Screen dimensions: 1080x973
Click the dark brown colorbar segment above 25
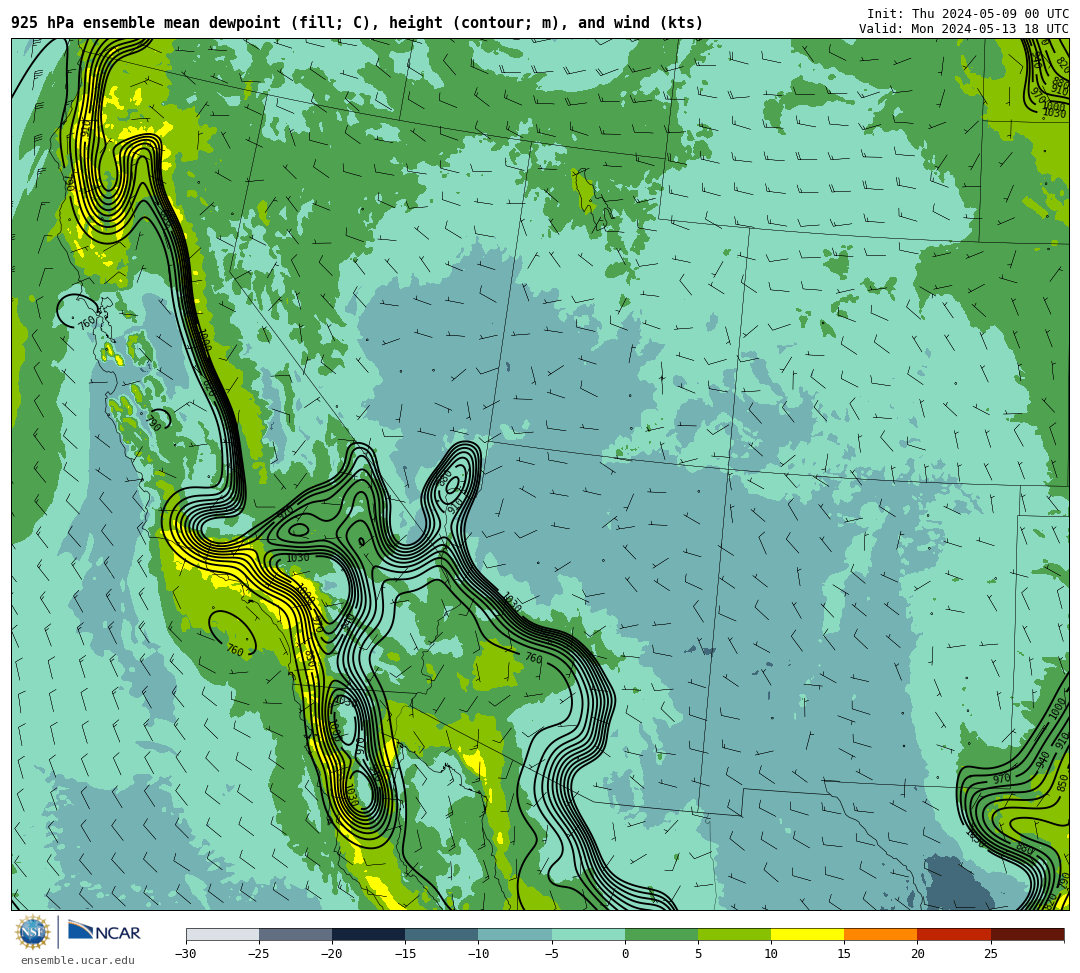1027,934
